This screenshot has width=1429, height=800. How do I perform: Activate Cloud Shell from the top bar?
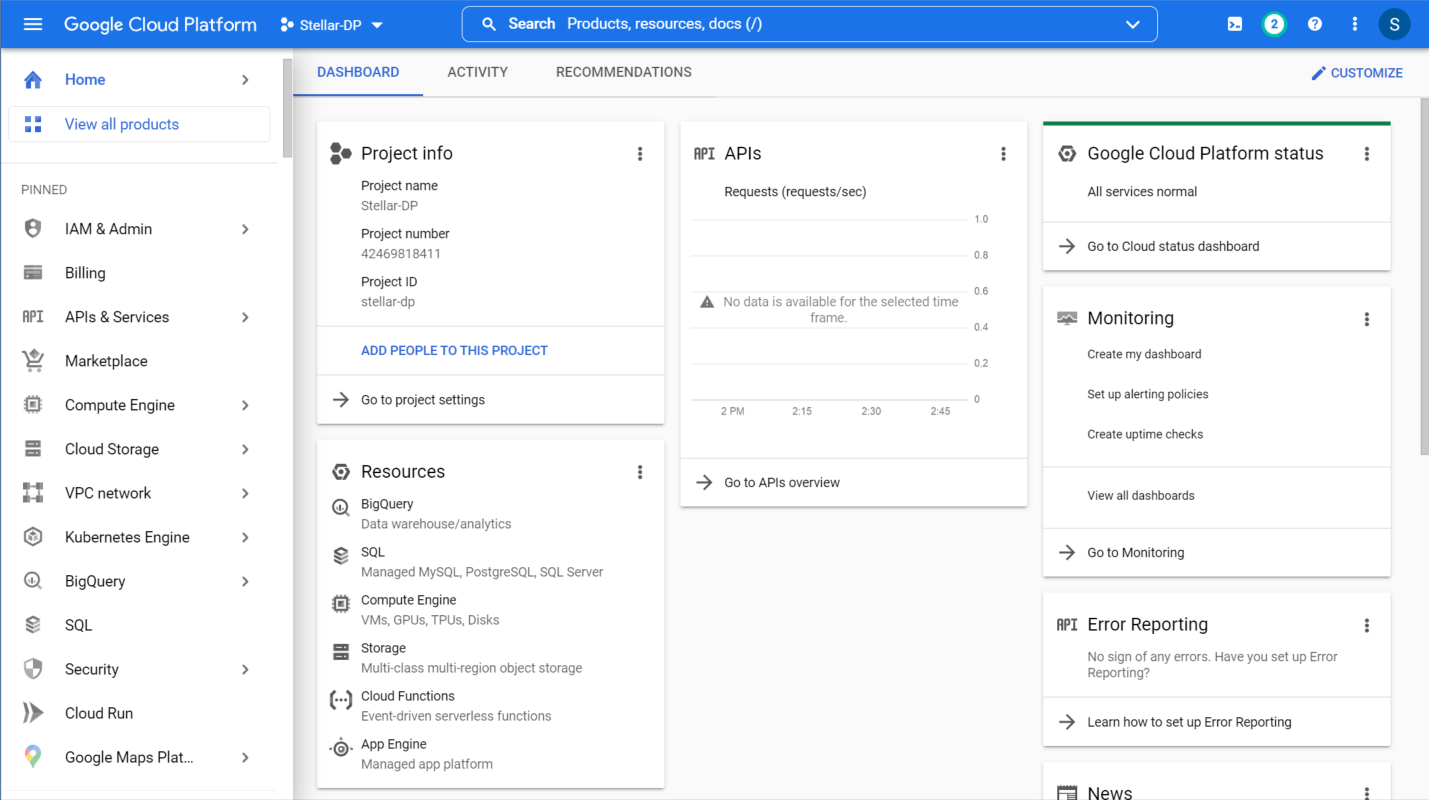click(1234, 23)
